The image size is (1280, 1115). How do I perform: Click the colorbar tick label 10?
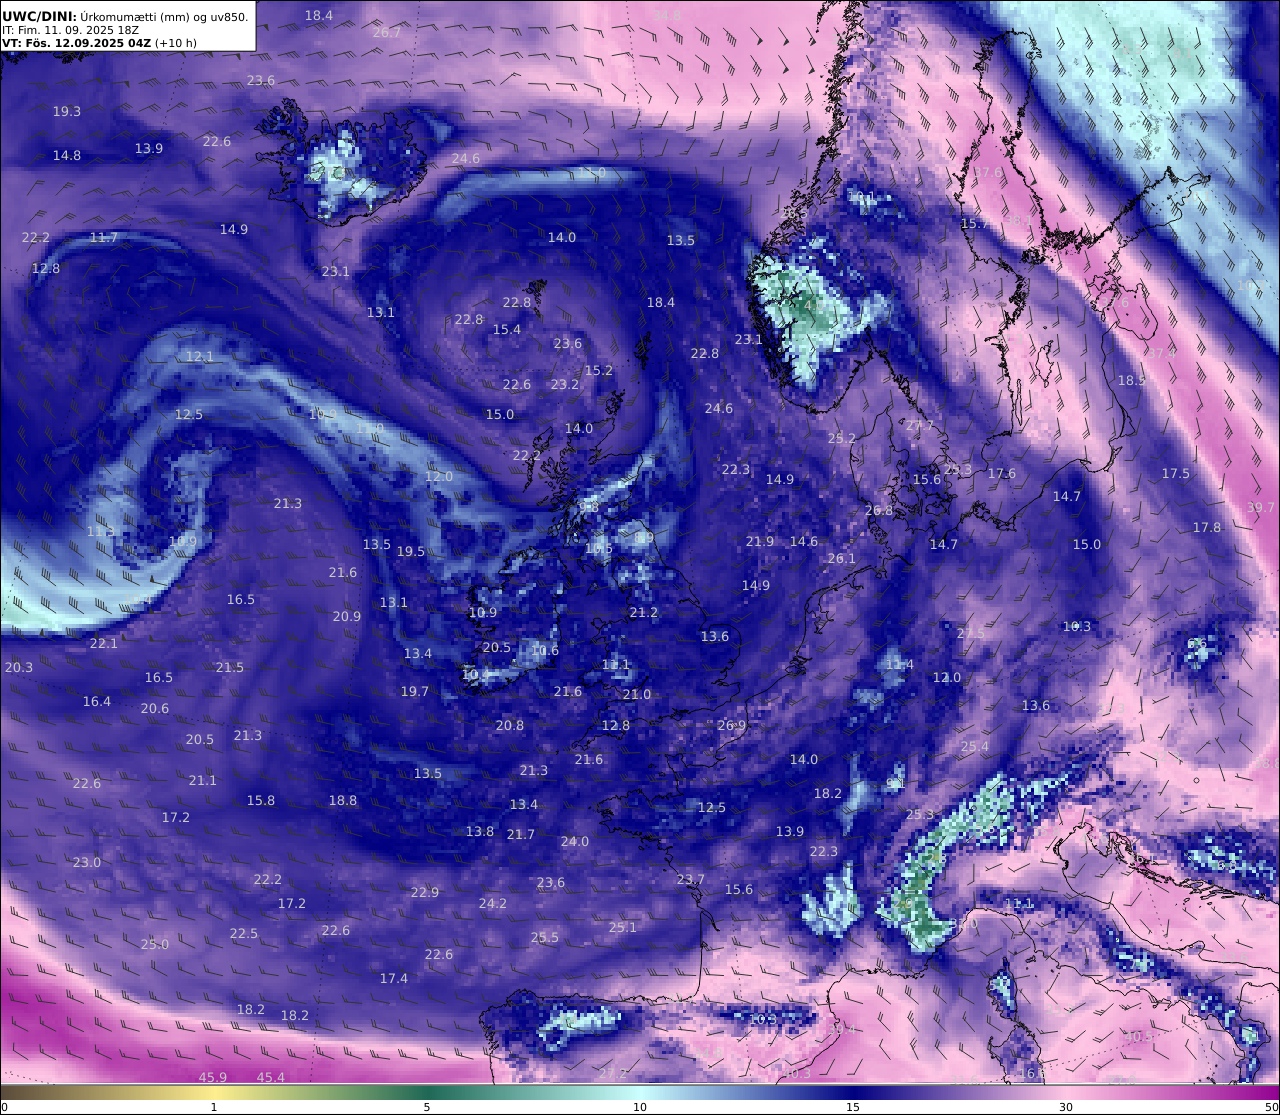[640, 1106]
